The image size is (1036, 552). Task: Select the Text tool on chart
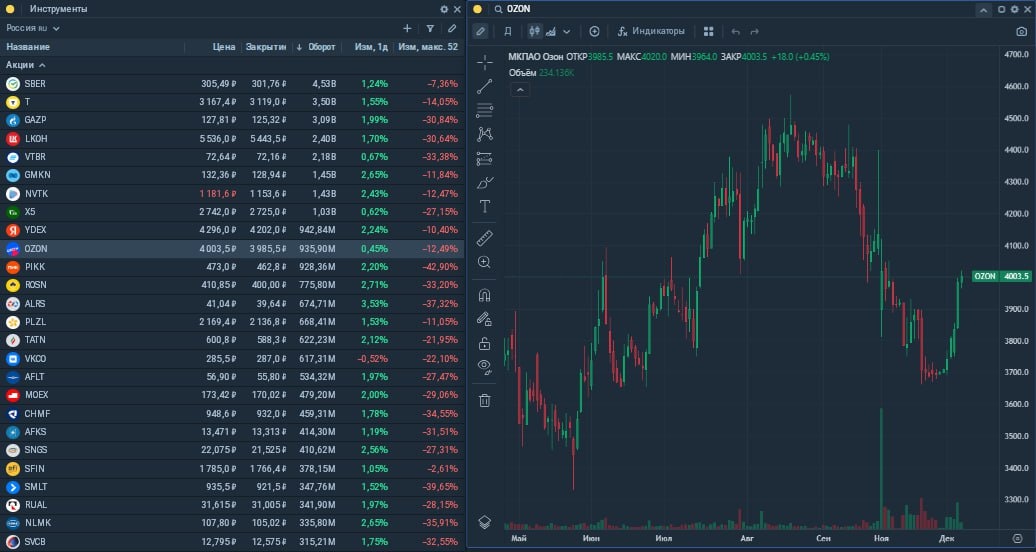484,206
